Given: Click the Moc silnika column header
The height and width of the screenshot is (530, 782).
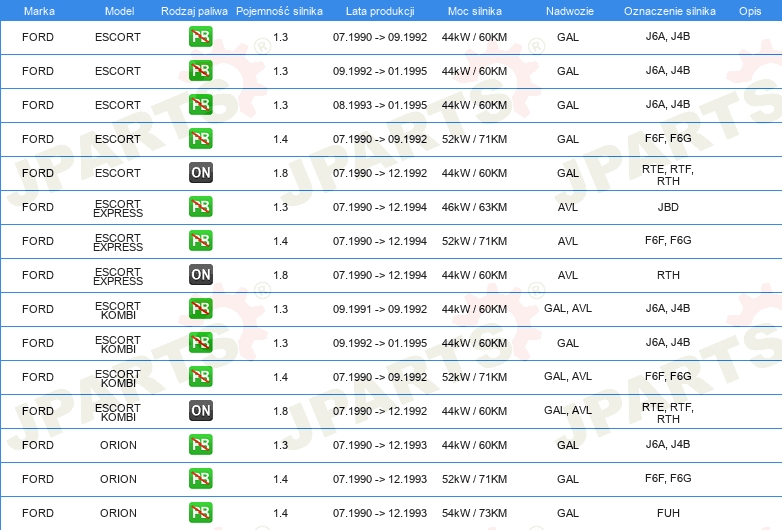Looking at the screenshot, I should point(475,11).
